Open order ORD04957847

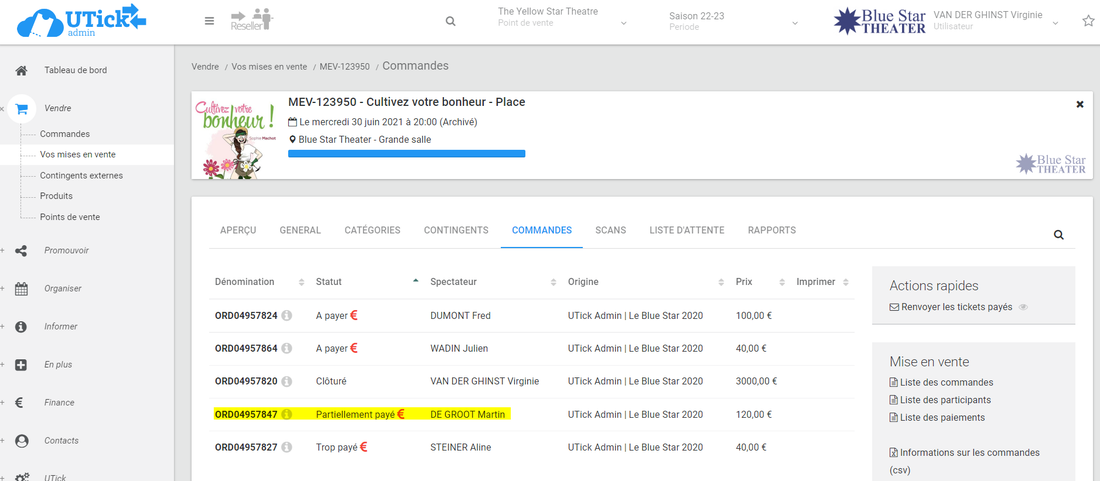point(246,414)
